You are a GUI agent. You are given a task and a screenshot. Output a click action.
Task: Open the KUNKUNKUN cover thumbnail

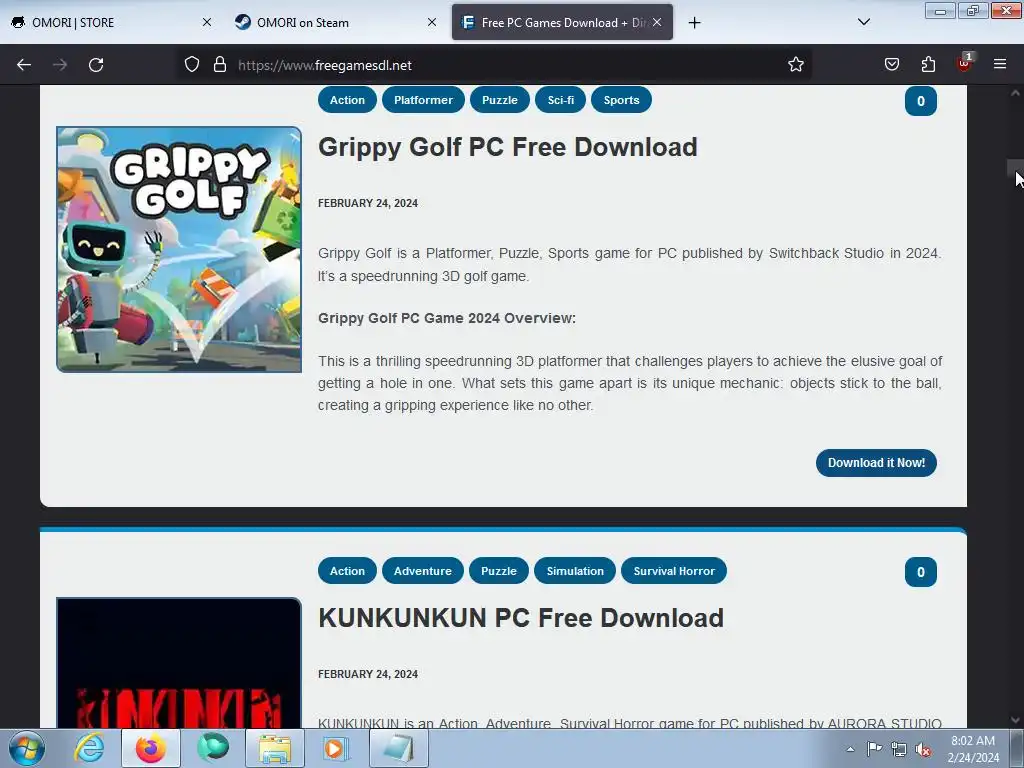click(x=179, y=663)
